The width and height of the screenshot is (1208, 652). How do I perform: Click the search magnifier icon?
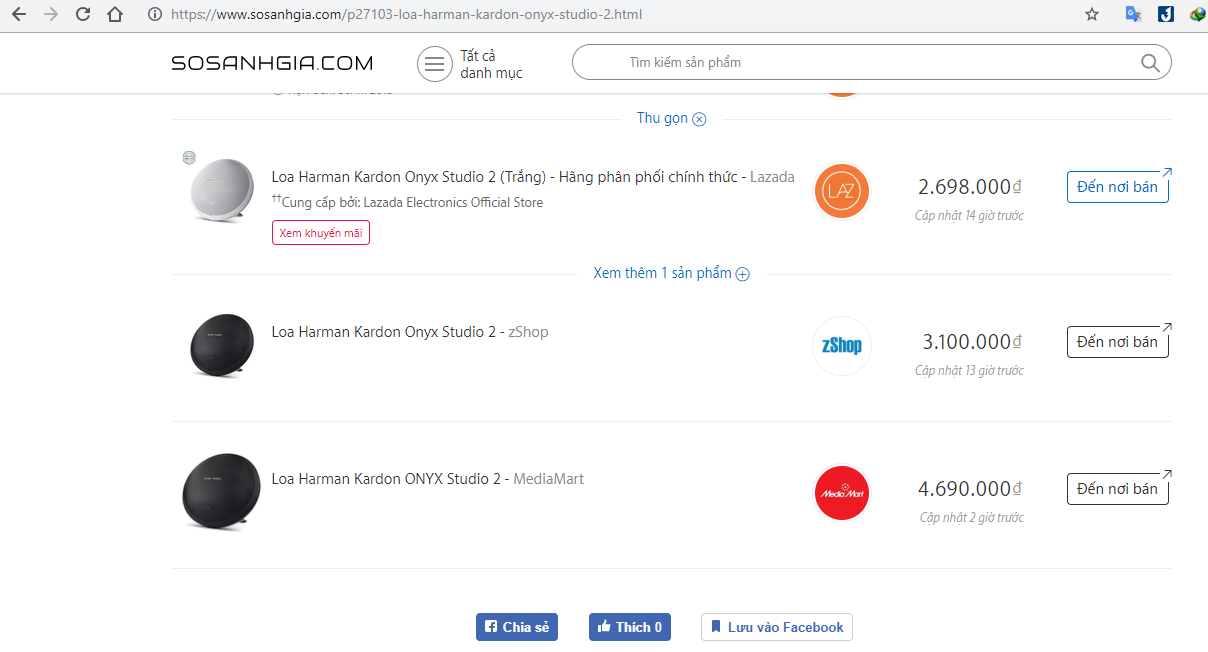[x=1150, y=63]
